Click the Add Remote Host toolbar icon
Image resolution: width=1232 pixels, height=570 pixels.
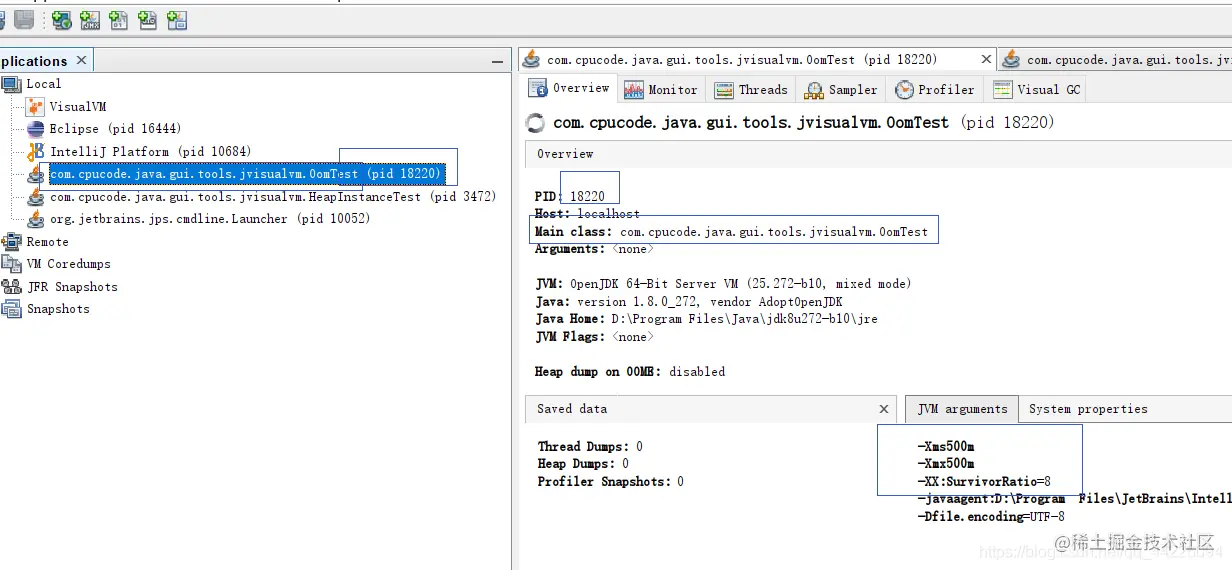point(62,19)
